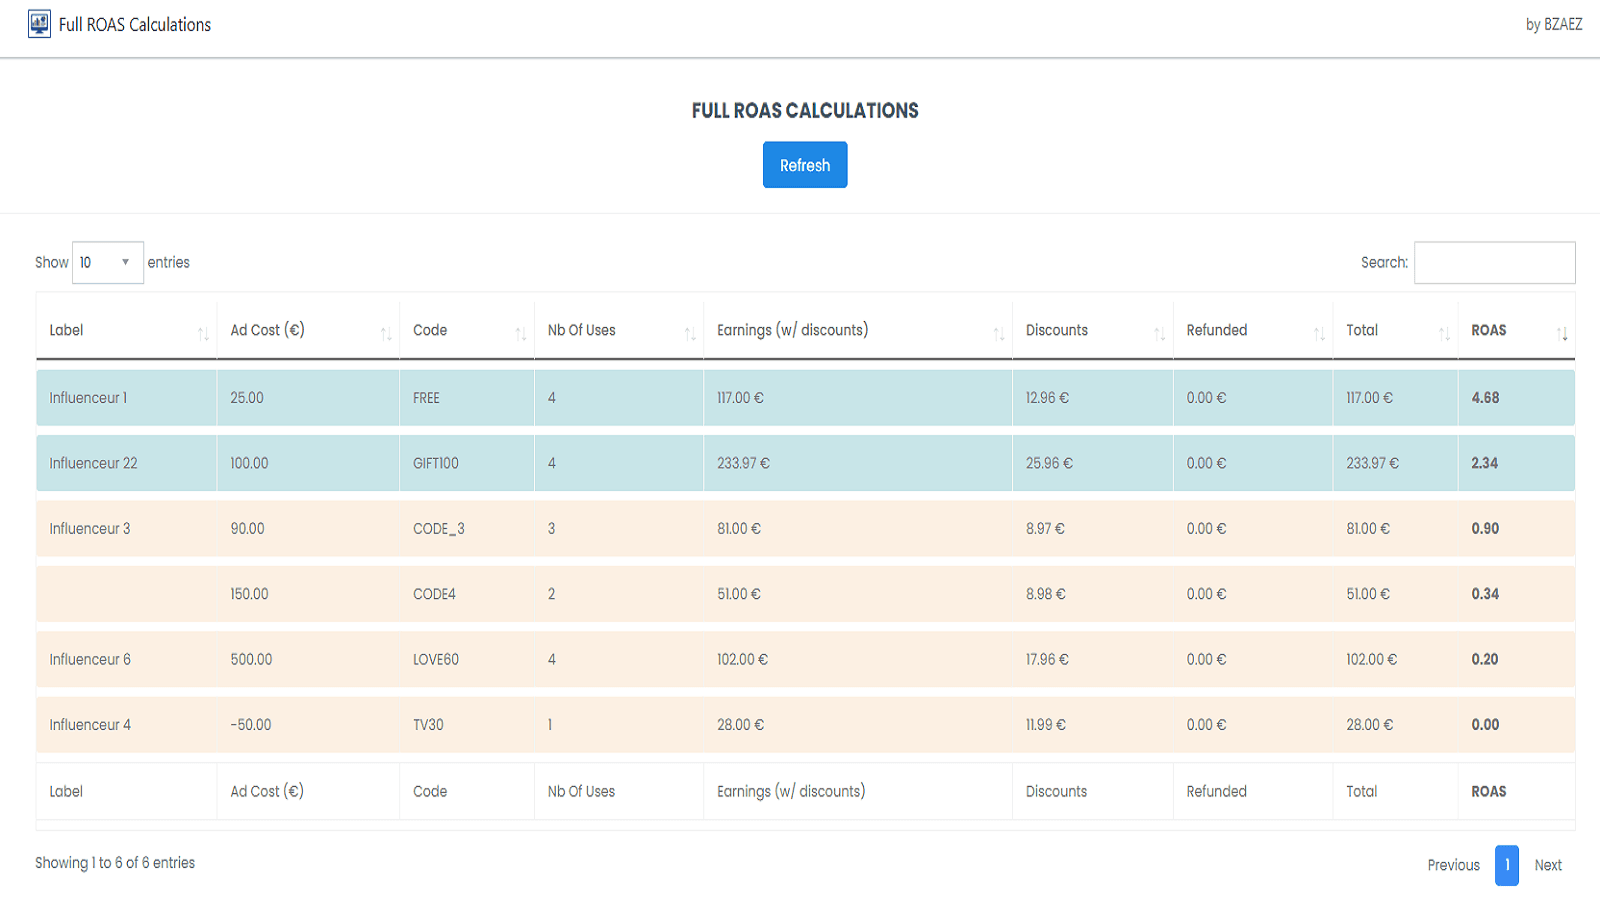This screenshot has width=1600, height=900.
Task: Click inside the Search input field
Action: coord(1494,263)
